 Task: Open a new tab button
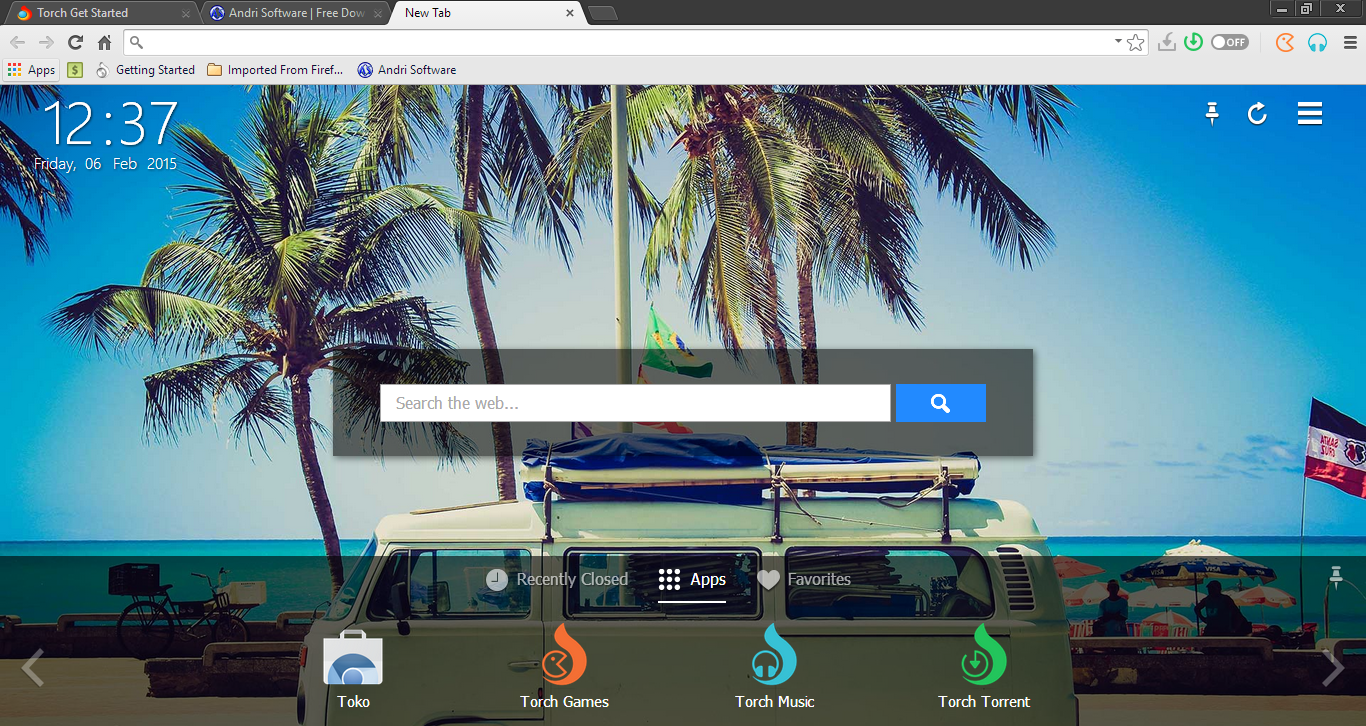pos(602,13)
